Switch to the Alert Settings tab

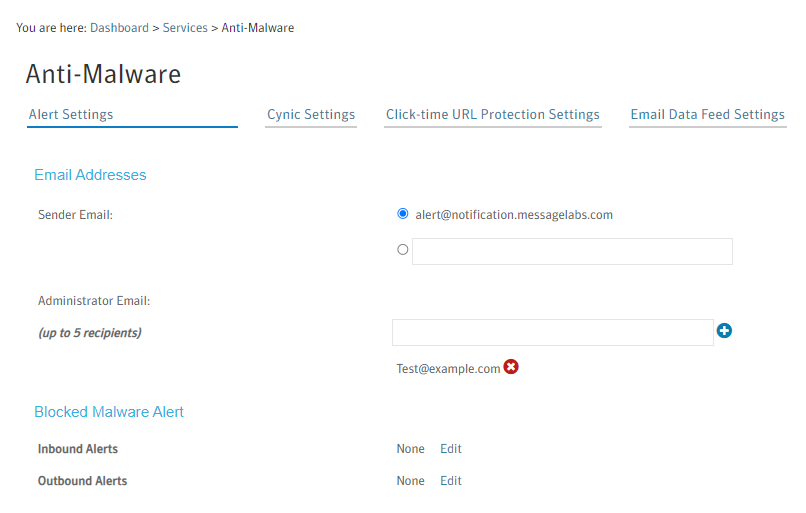(71, 115)
